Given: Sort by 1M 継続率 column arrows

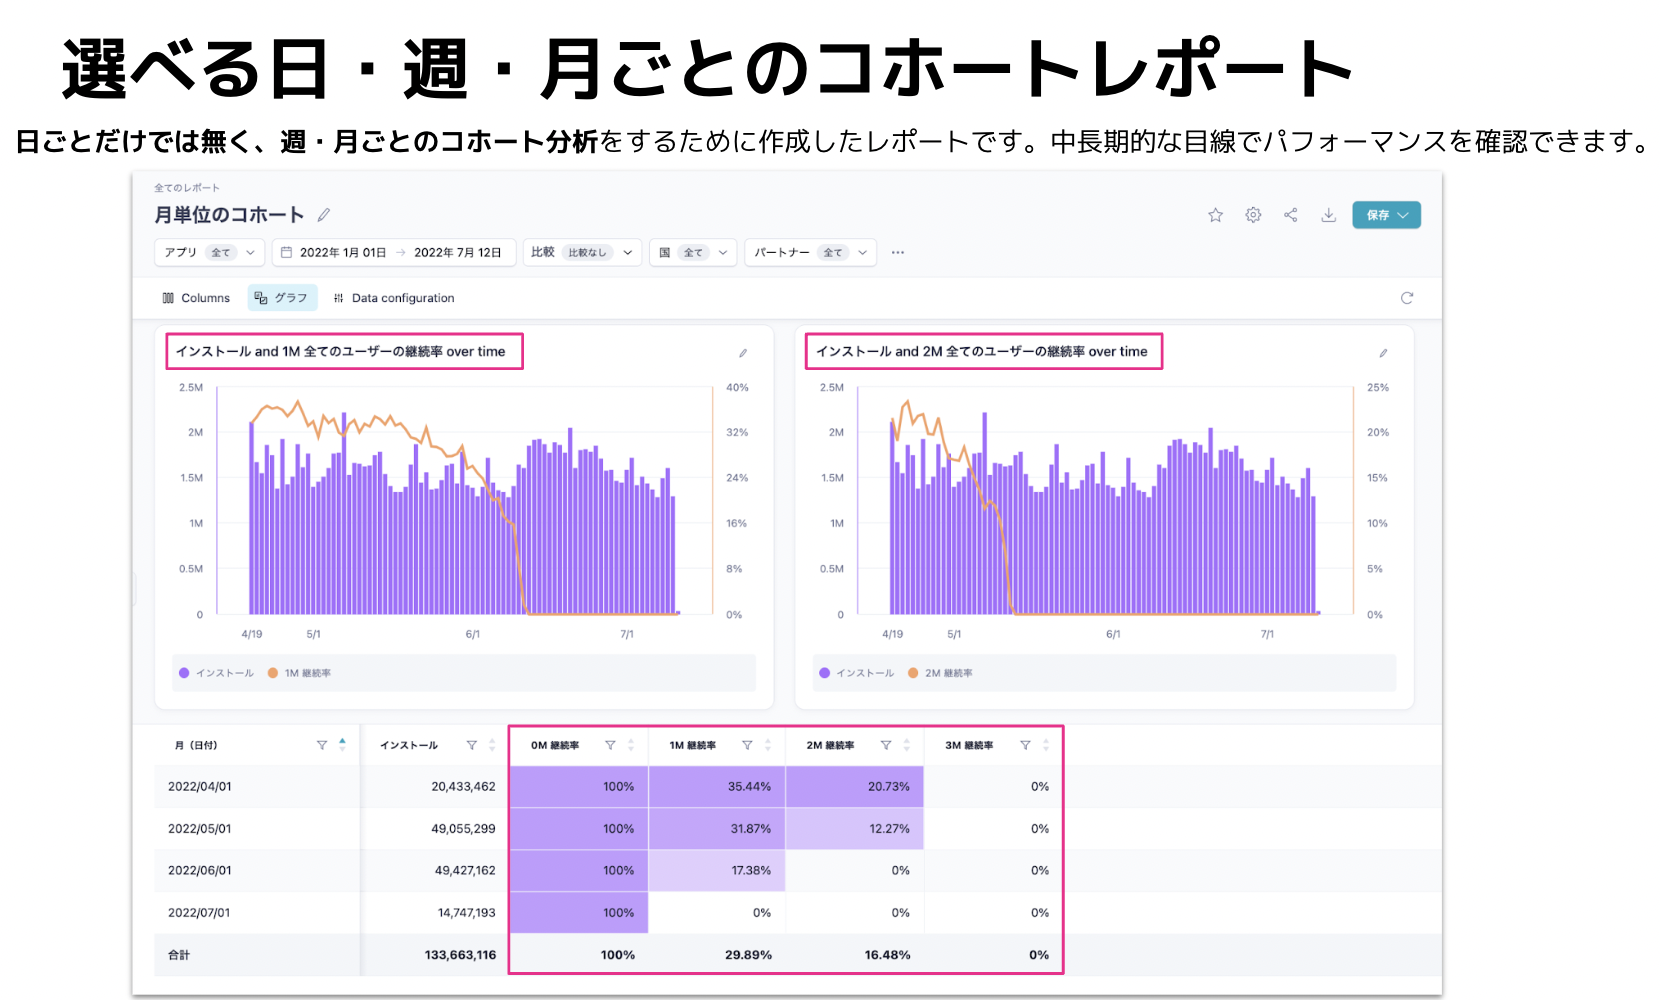Looking at the screenshot, I should pyautogui.click(x=768, y=745).
